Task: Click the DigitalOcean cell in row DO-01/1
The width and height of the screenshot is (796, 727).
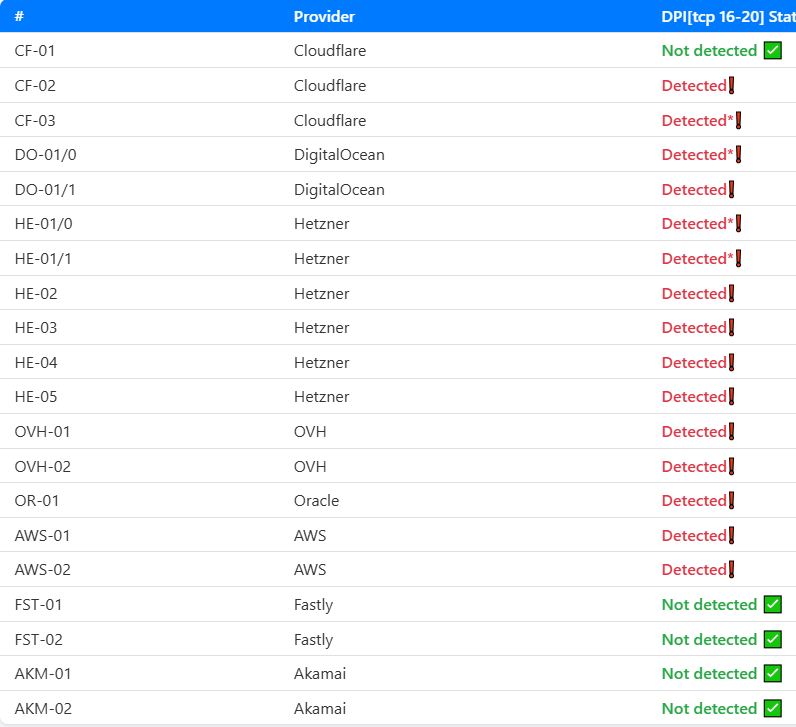Action: coord(339,190)
